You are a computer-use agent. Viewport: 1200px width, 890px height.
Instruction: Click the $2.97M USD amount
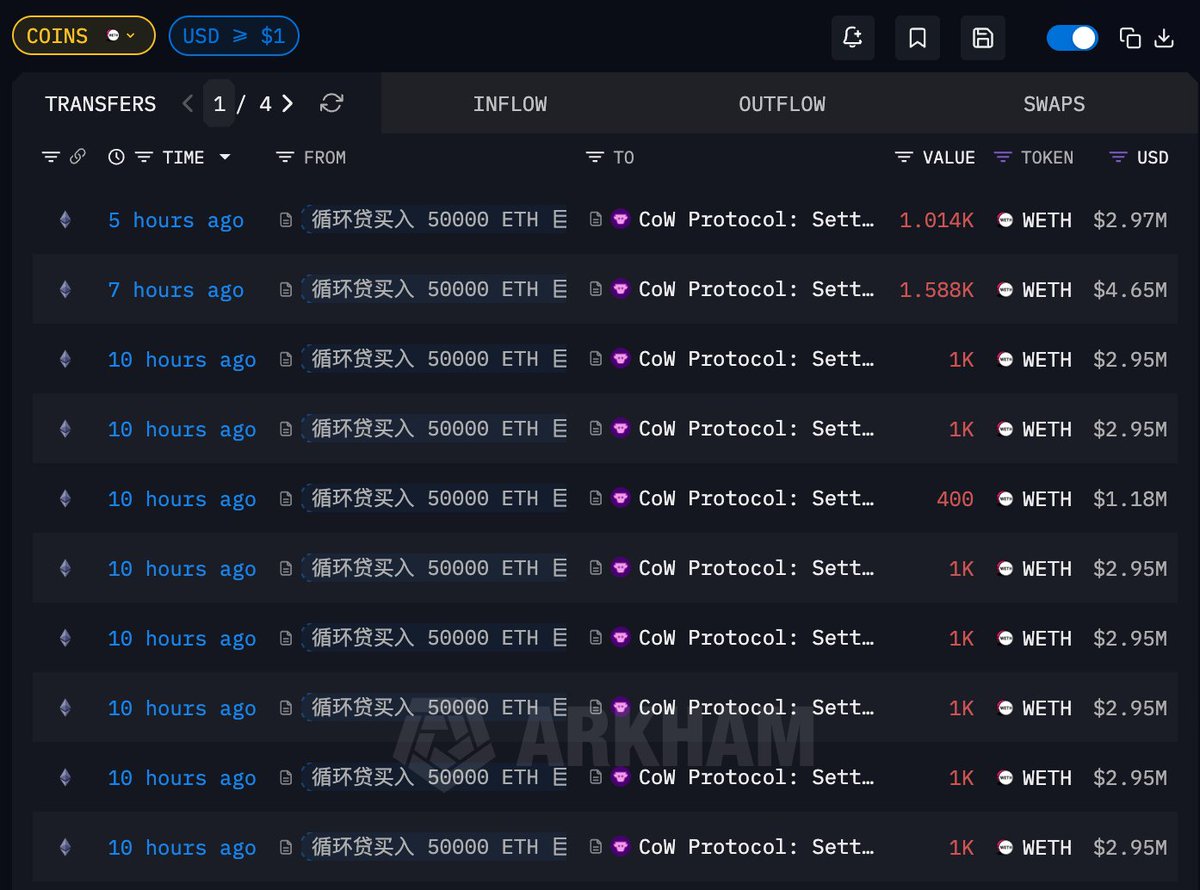tap(1129, 220)
